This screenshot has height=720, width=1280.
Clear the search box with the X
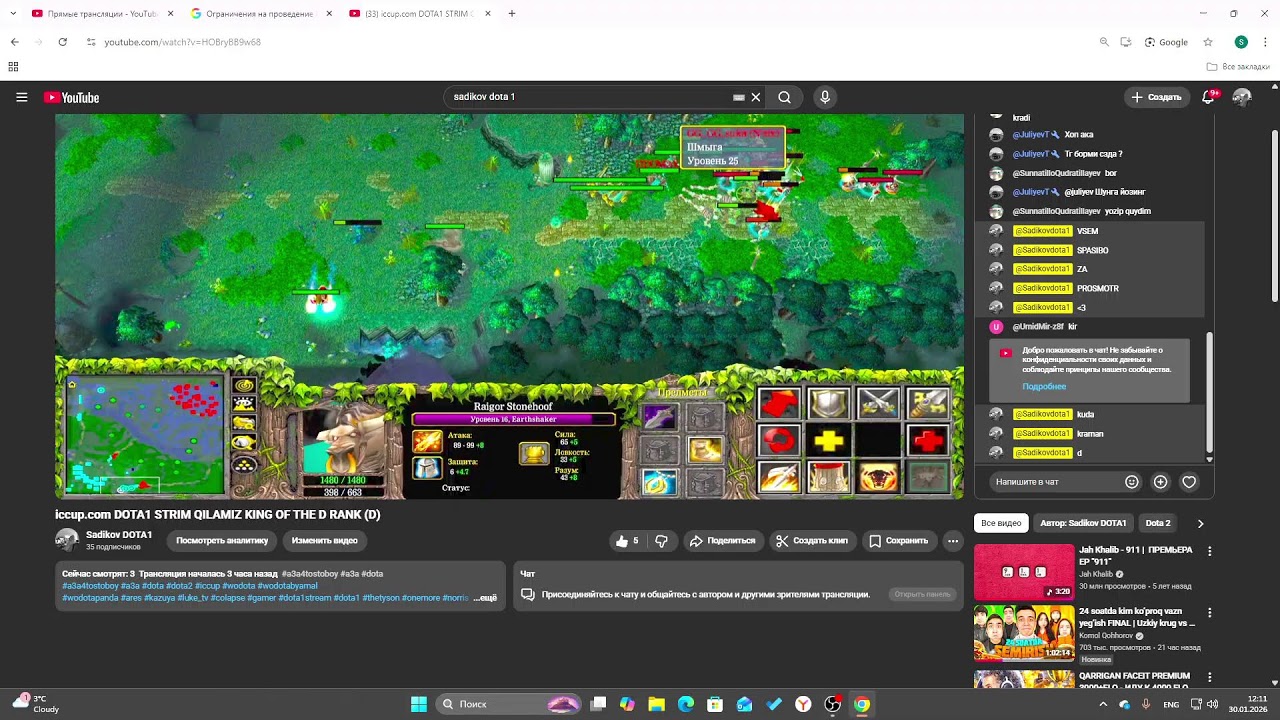coord(756,97)
